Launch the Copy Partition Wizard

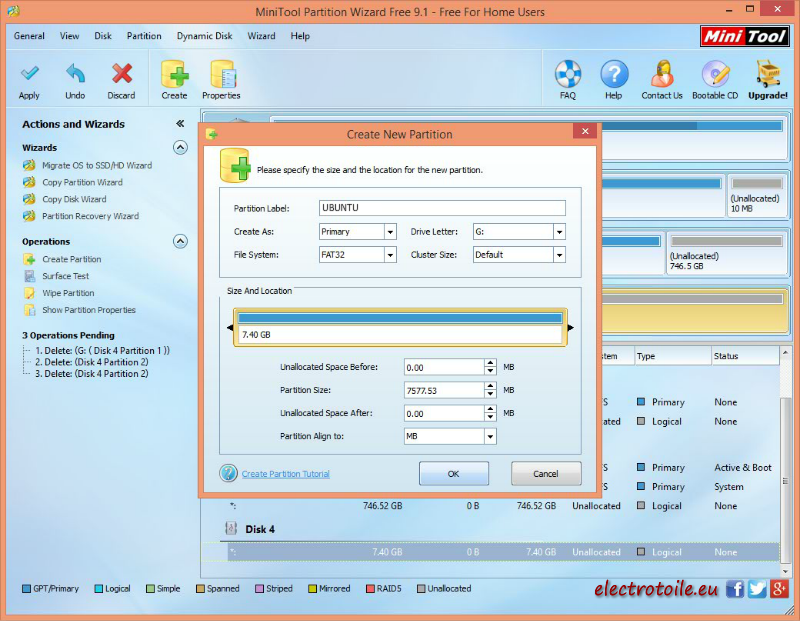pos(82,182)
